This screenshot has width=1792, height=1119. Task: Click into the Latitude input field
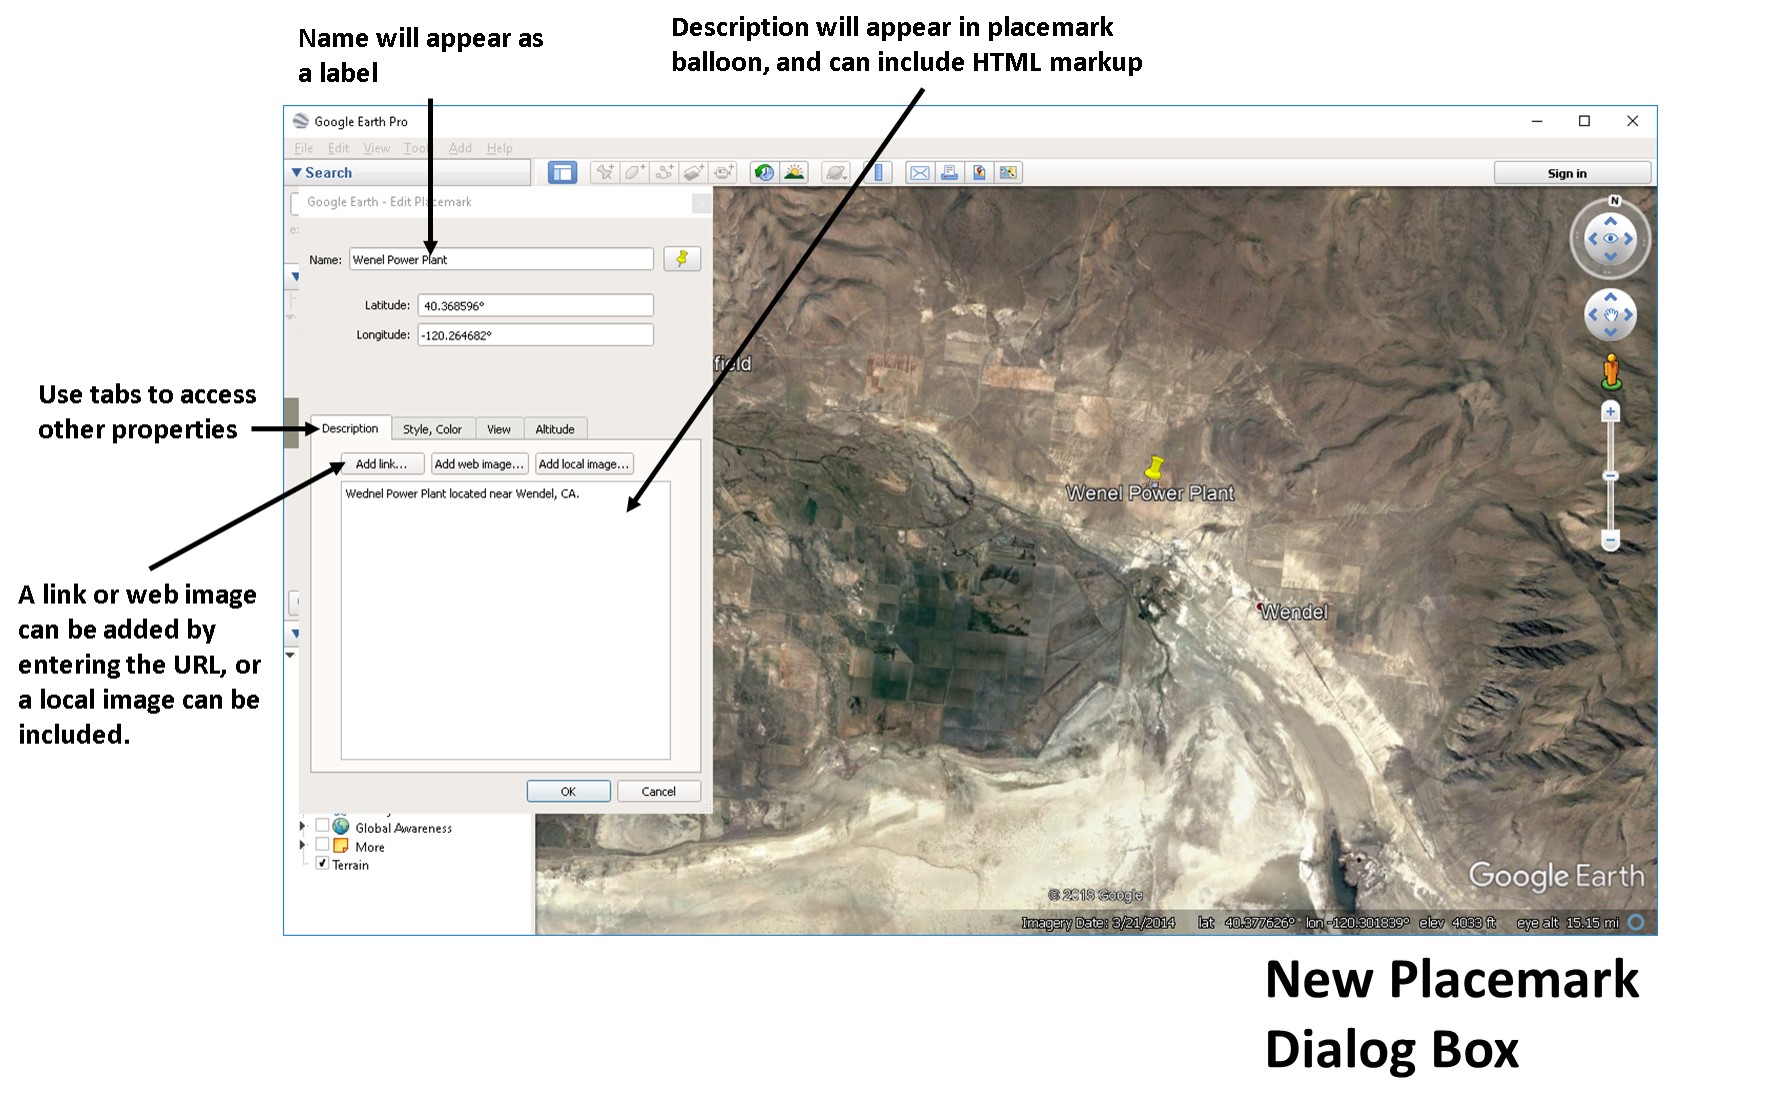pos(535,306)
